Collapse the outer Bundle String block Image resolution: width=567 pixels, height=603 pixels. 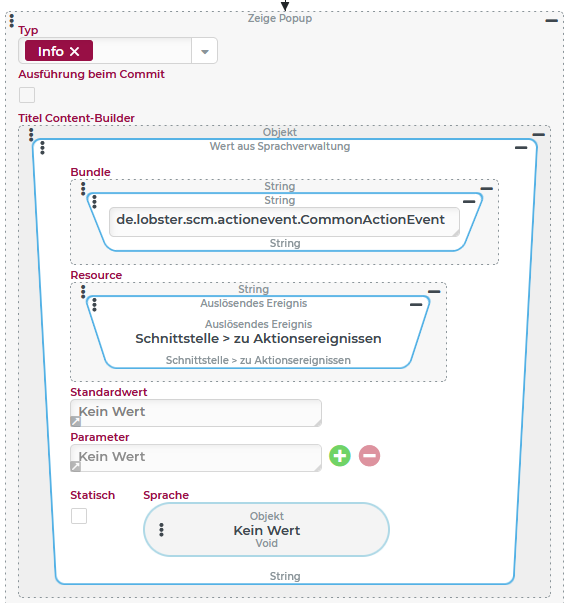click(x=487, y=188)
